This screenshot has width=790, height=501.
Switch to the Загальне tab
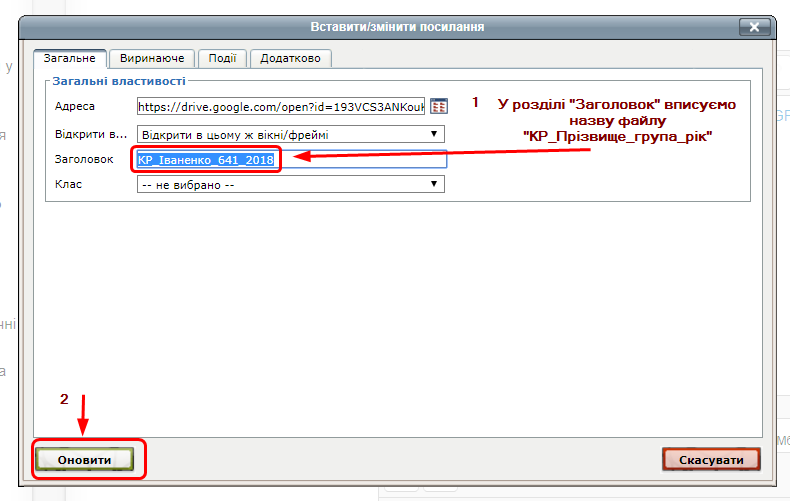pyautogui.click(x=69, y=59)
